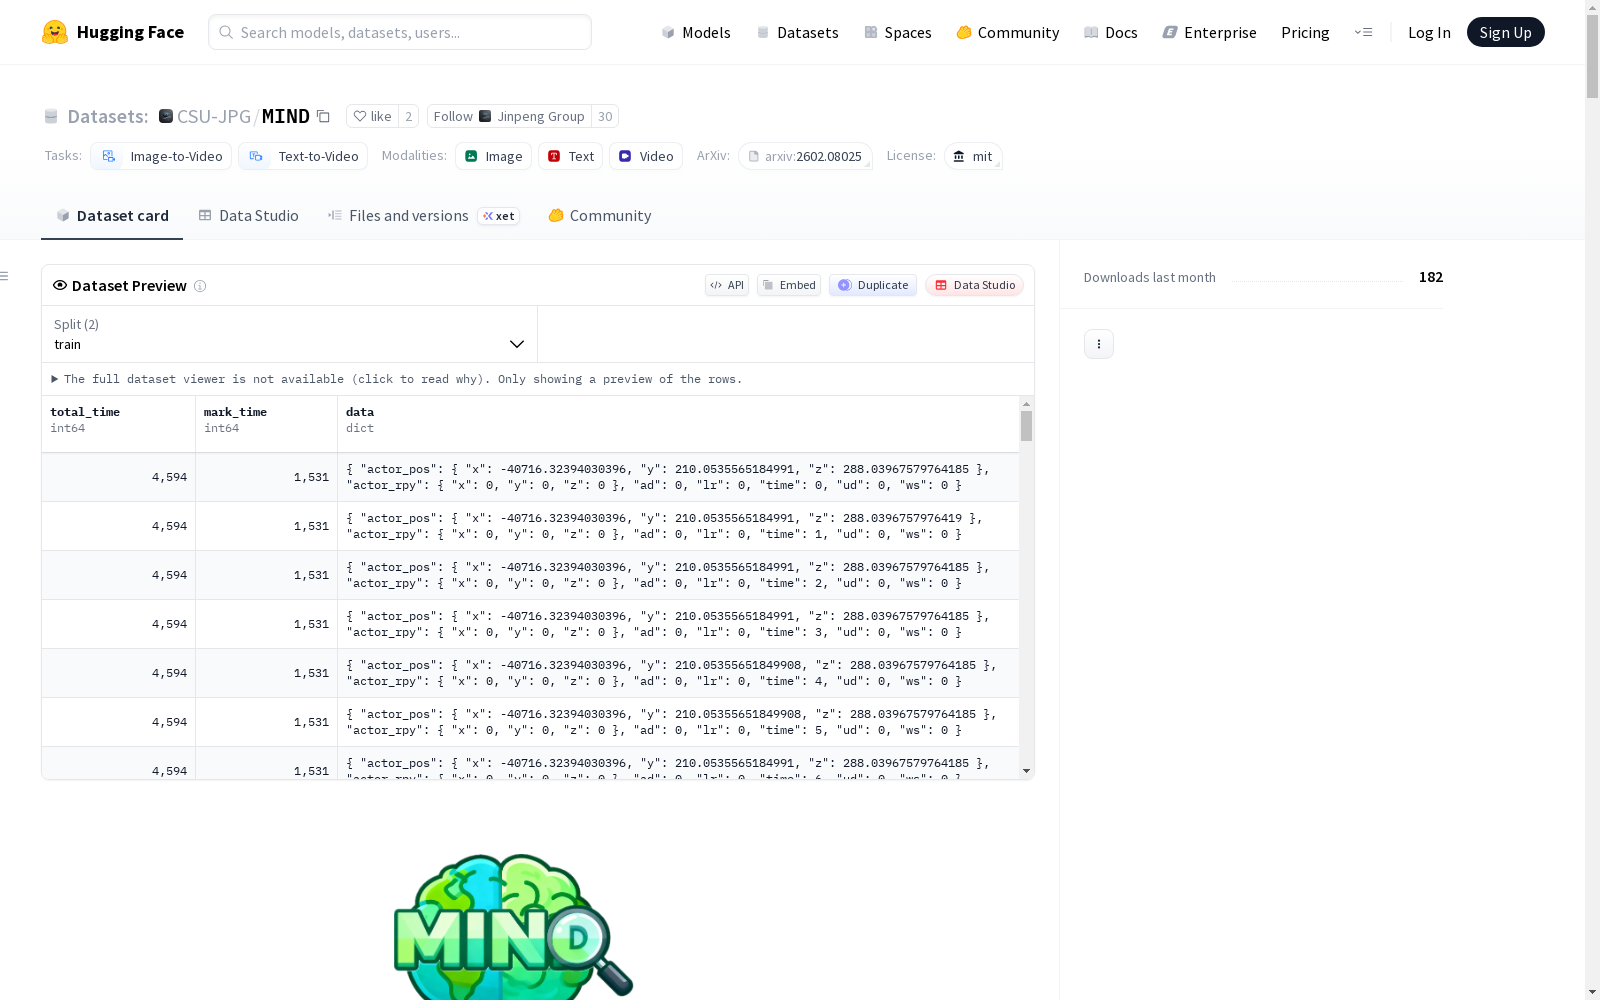
Task: Click the like count showing 2
Action: pos(408,116)
